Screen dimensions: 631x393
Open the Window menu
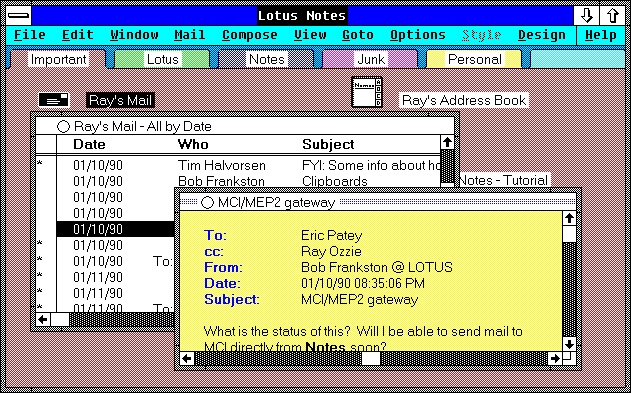coord(134,35)
